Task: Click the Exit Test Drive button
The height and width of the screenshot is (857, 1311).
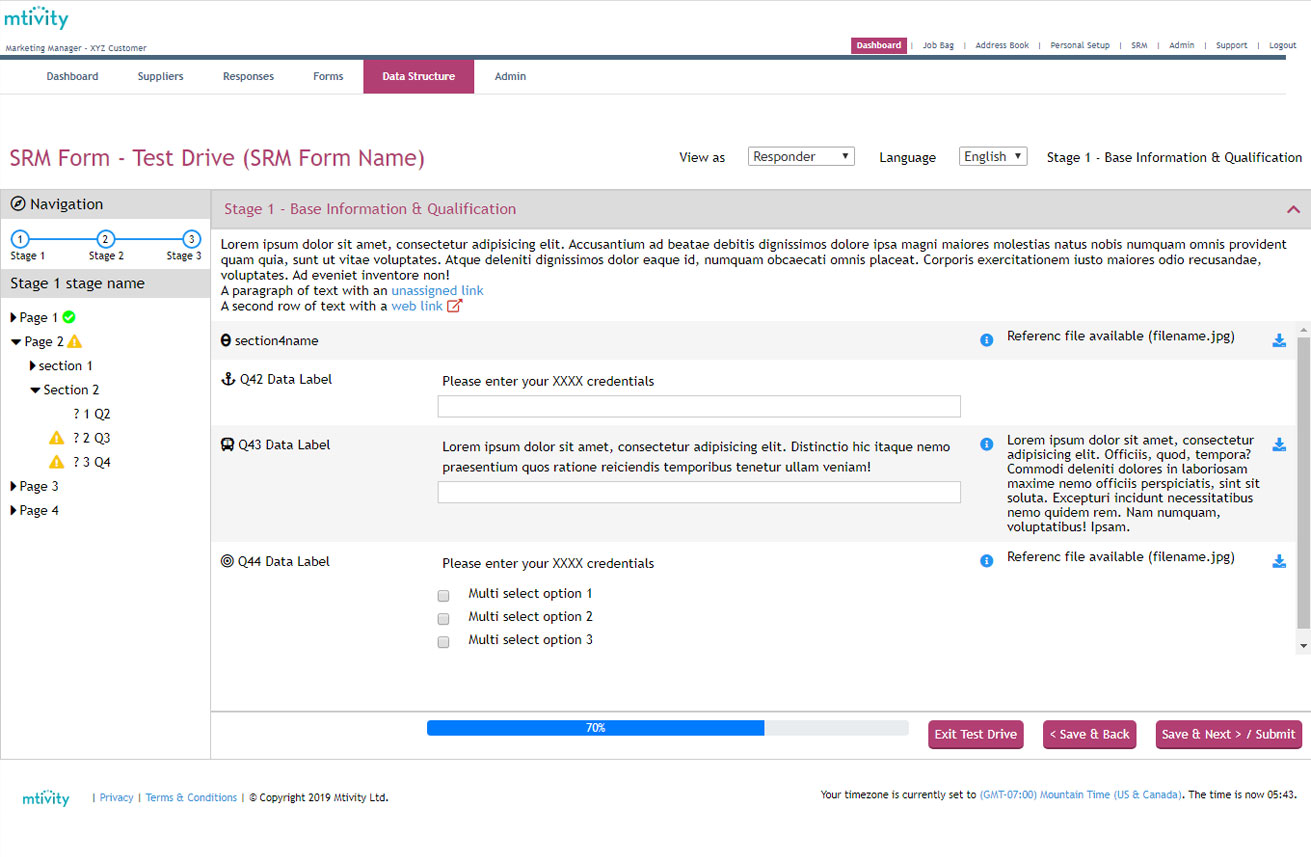Action: (975, 734)
